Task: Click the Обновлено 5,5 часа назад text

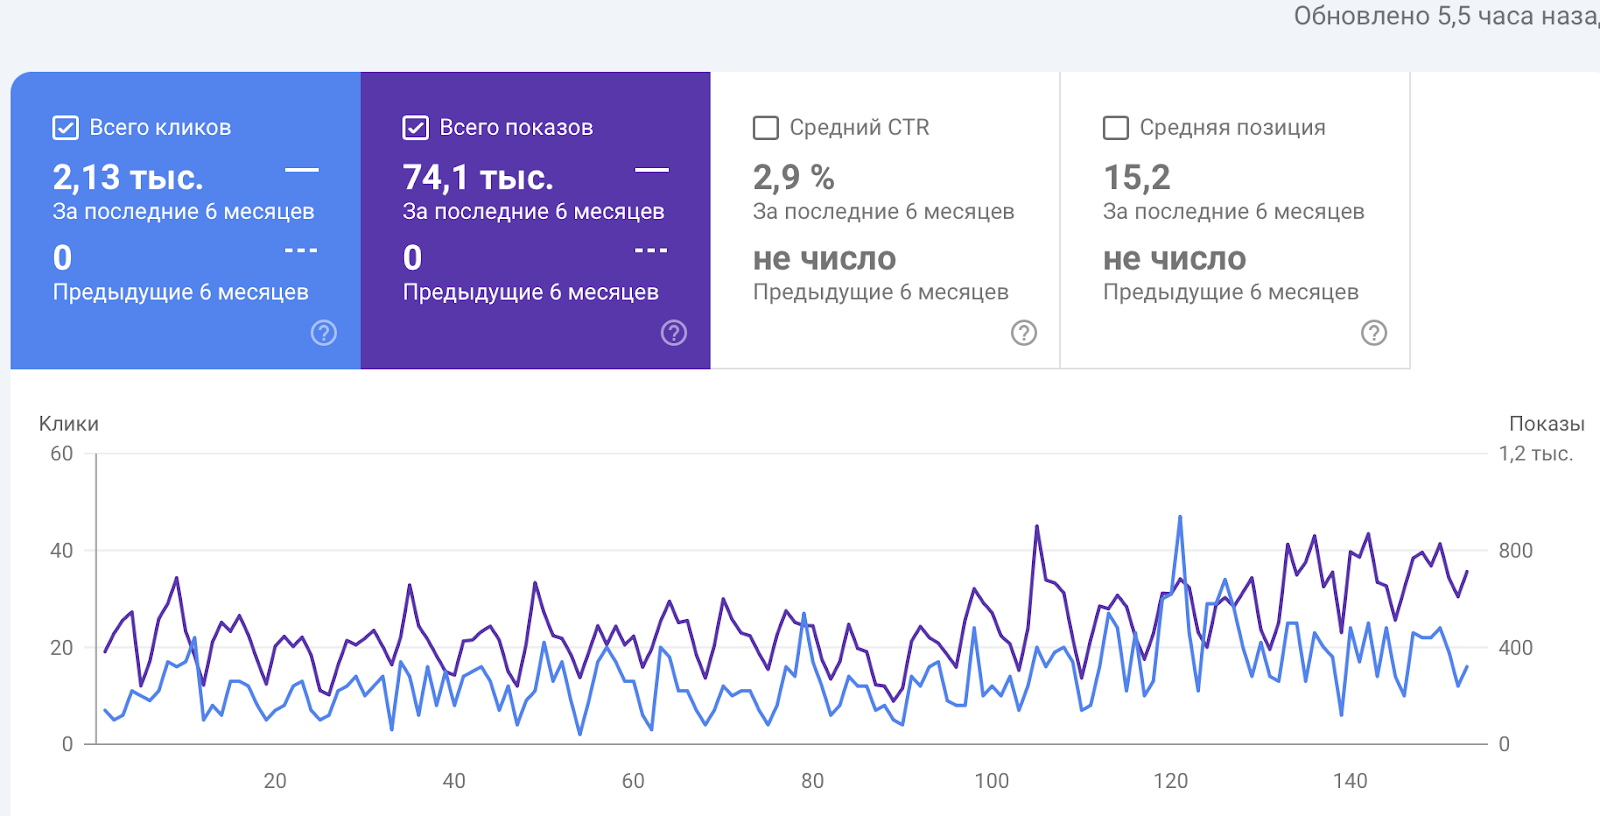Action: tap(1445, 16)
